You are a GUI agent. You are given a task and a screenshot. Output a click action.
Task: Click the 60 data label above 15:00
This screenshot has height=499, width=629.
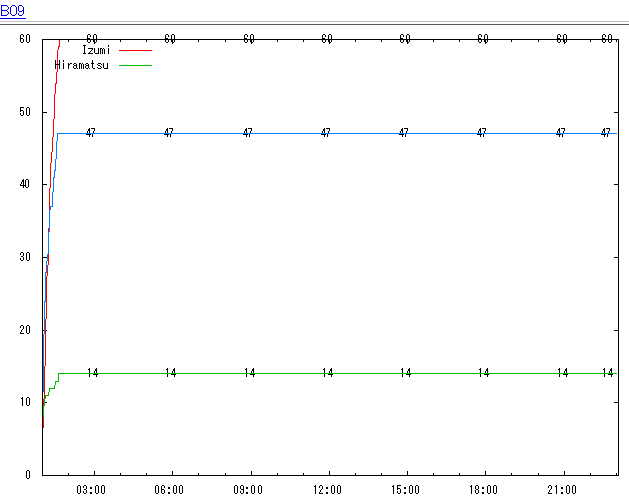tap(405, 39)
